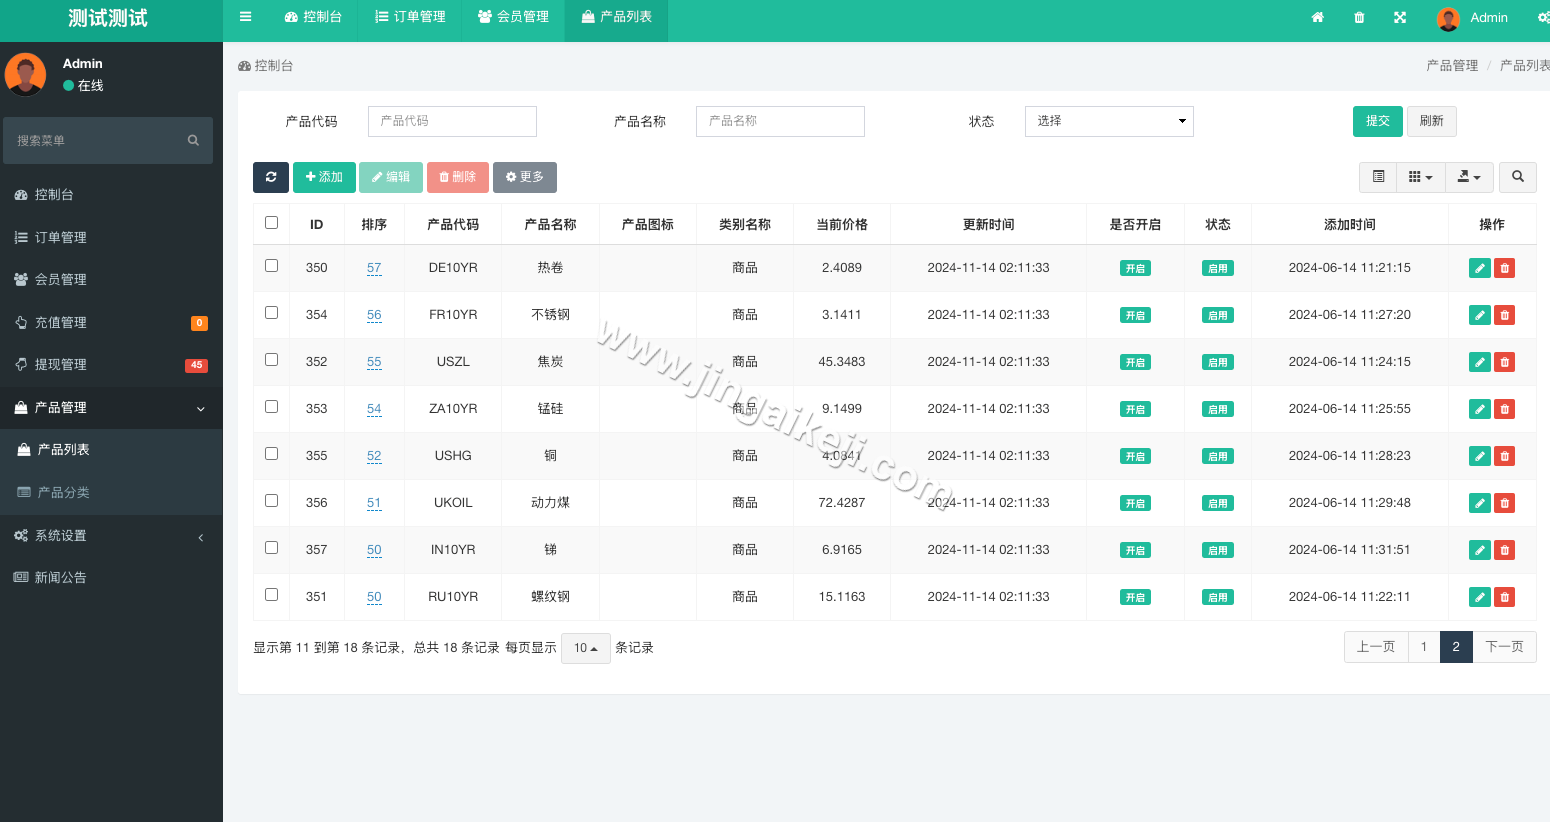
Task: Check the row checkbox for product USZL
Action: coord(271,359)
